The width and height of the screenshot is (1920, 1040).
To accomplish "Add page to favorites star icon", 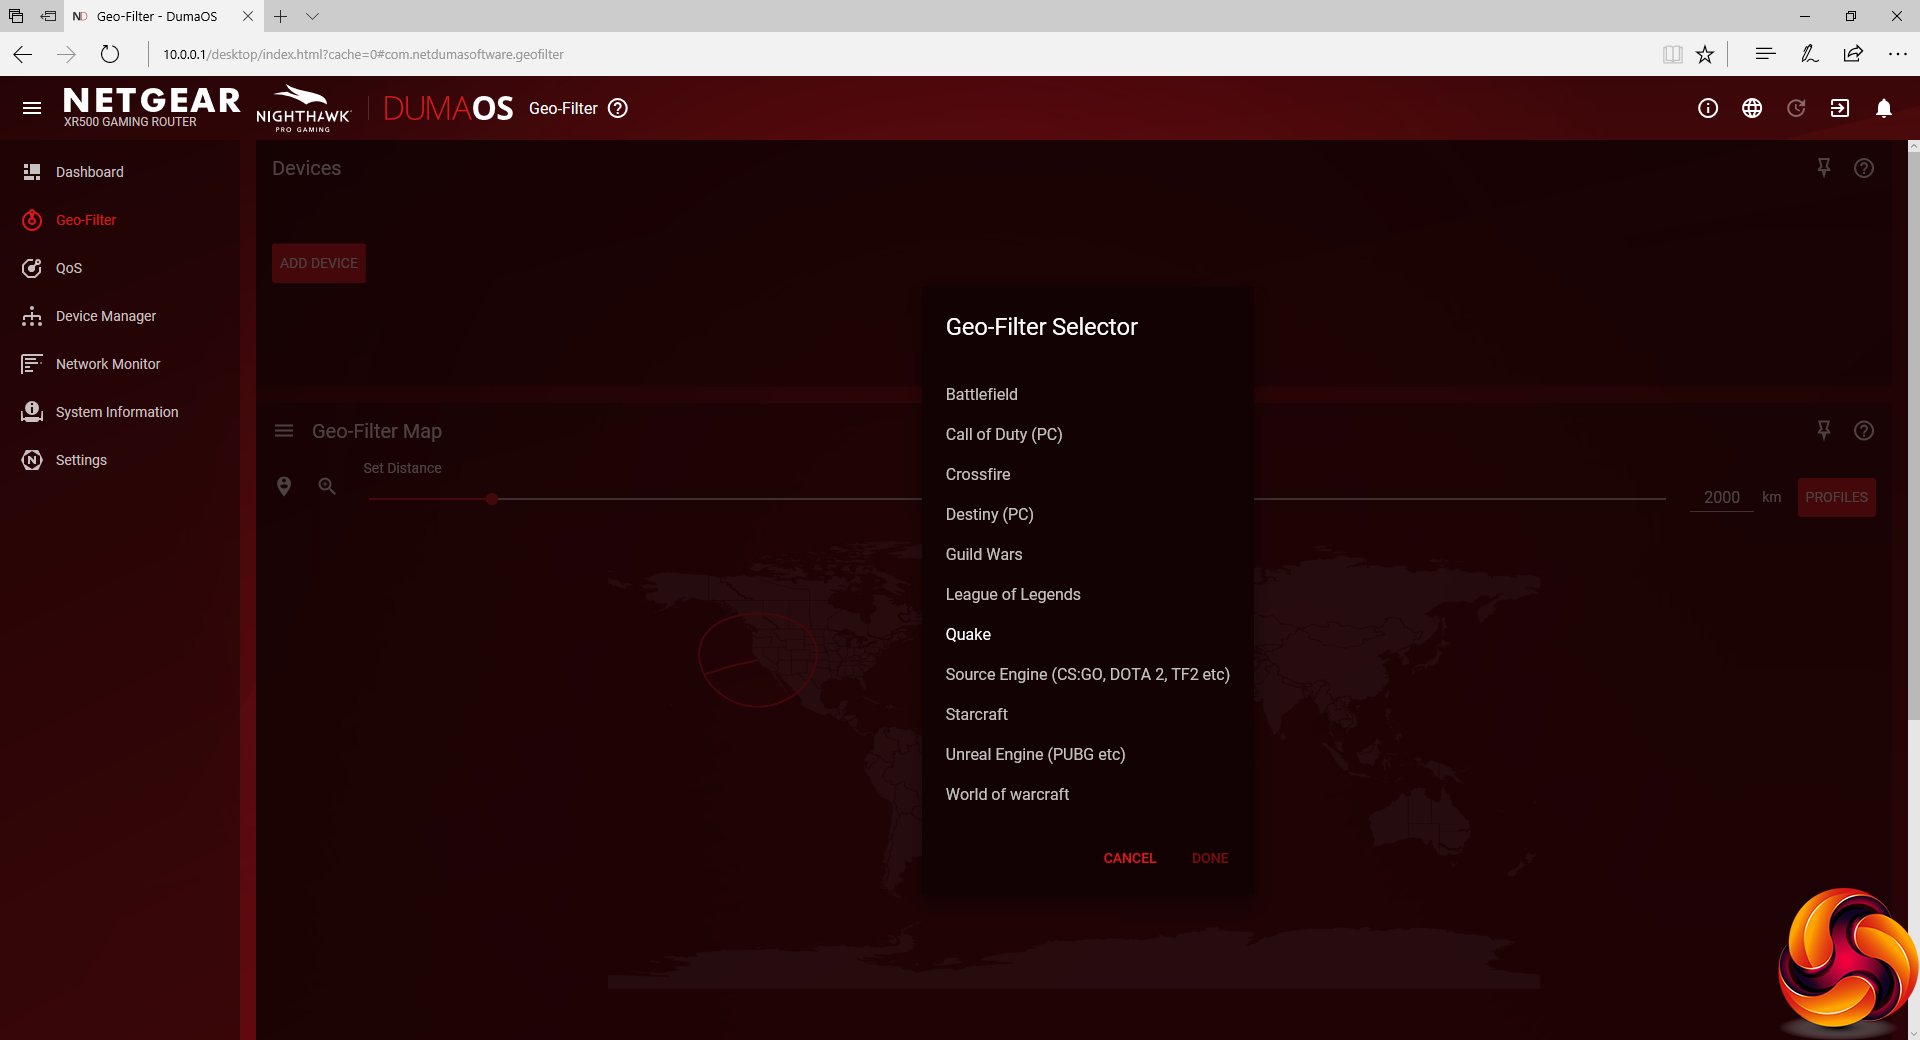I will (1705, 54).
